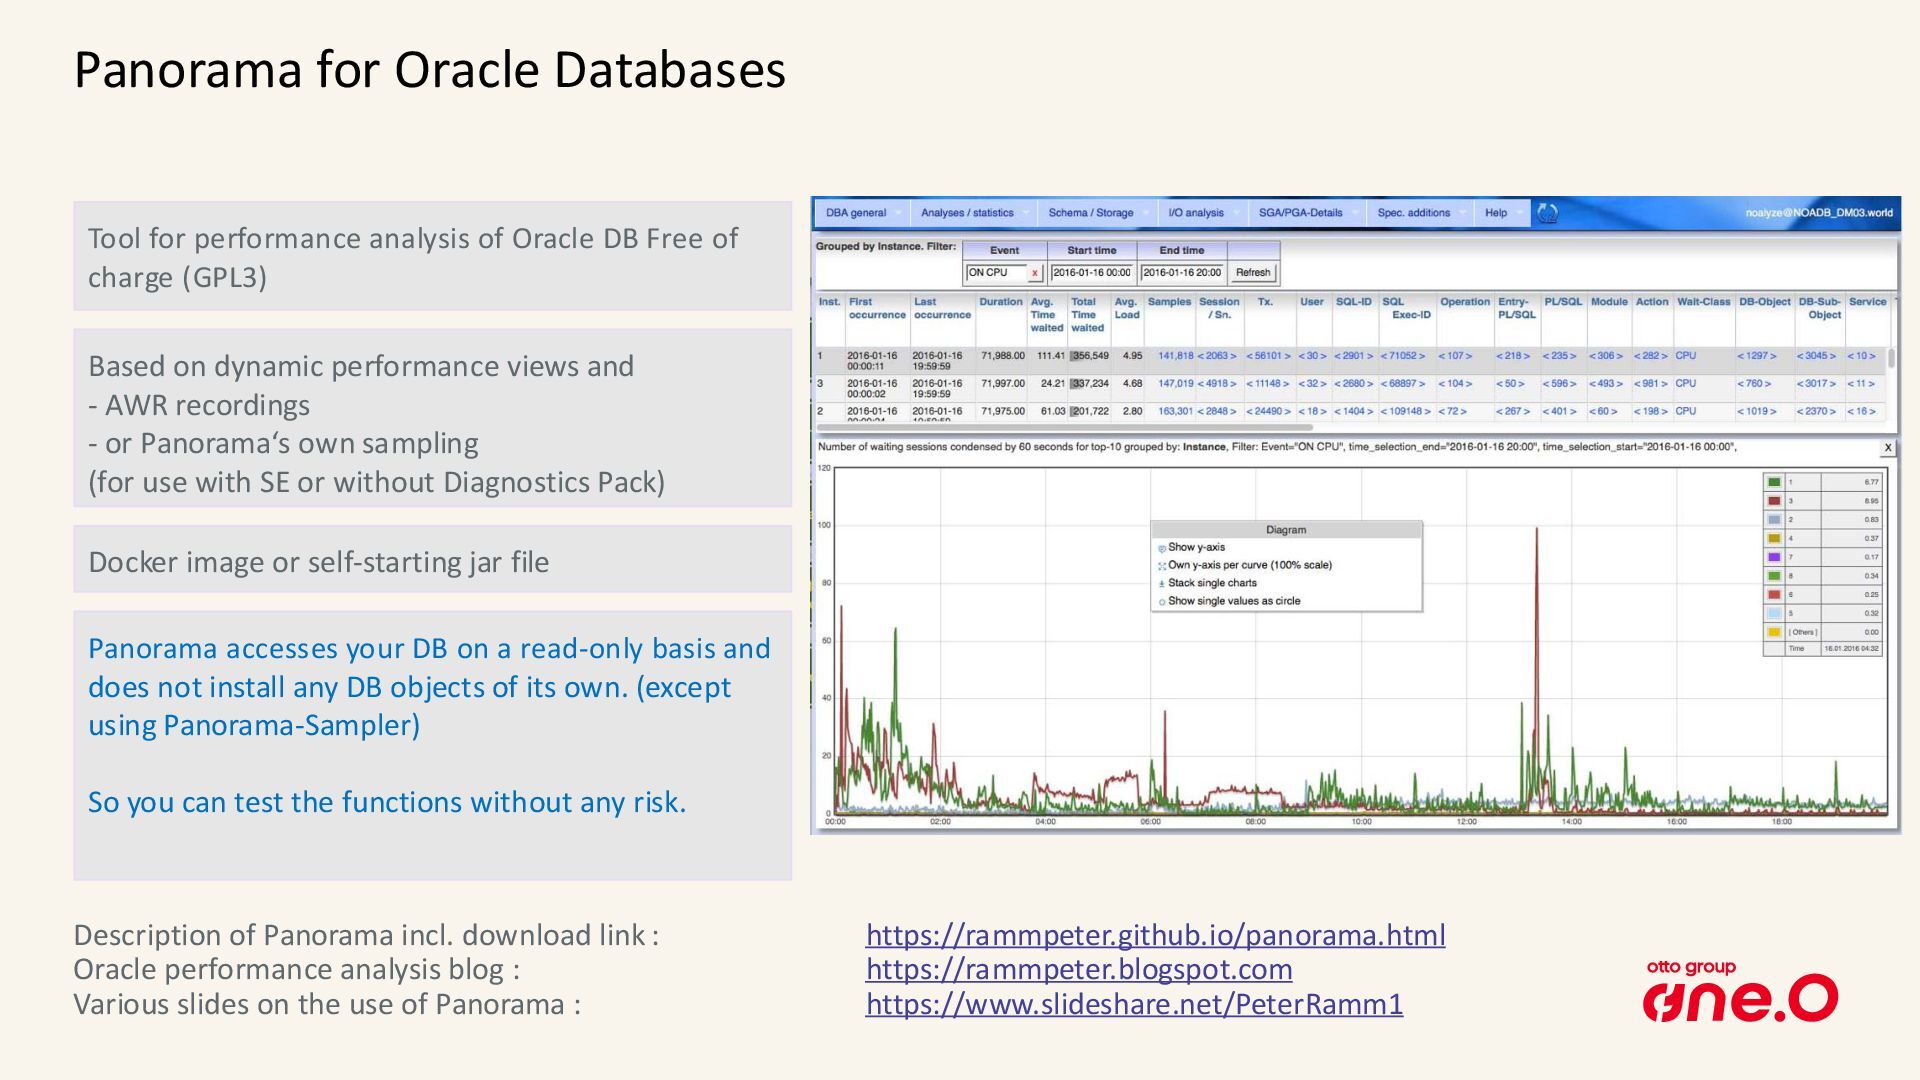Viewport: 1920px width, 1080px height.
Task: Click the Stack single charts icon
Action: 1162,584
